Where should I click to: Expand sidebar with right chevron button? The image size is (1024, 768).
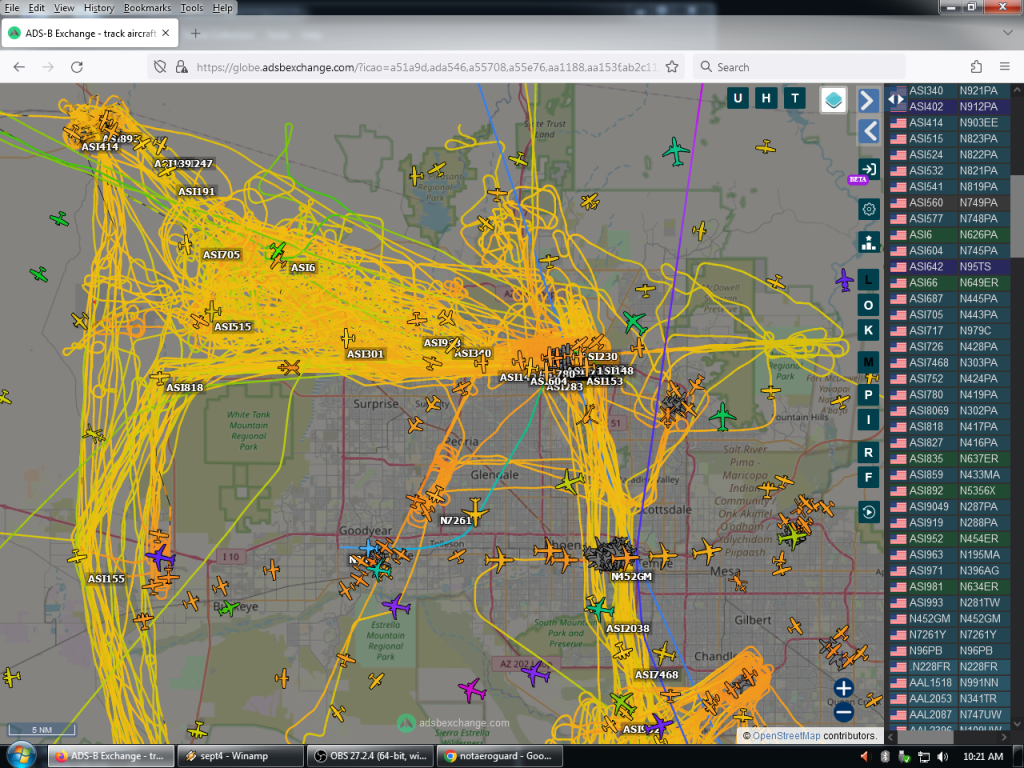click(x=868, y=101)
